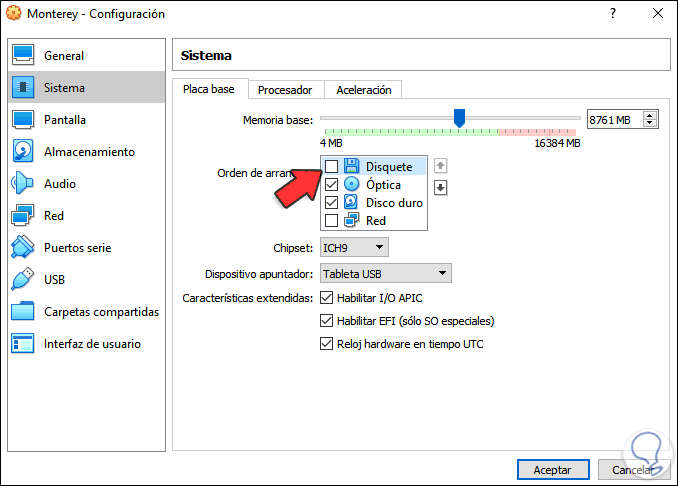Select the Puertos serie connector icon

point(23,248)
